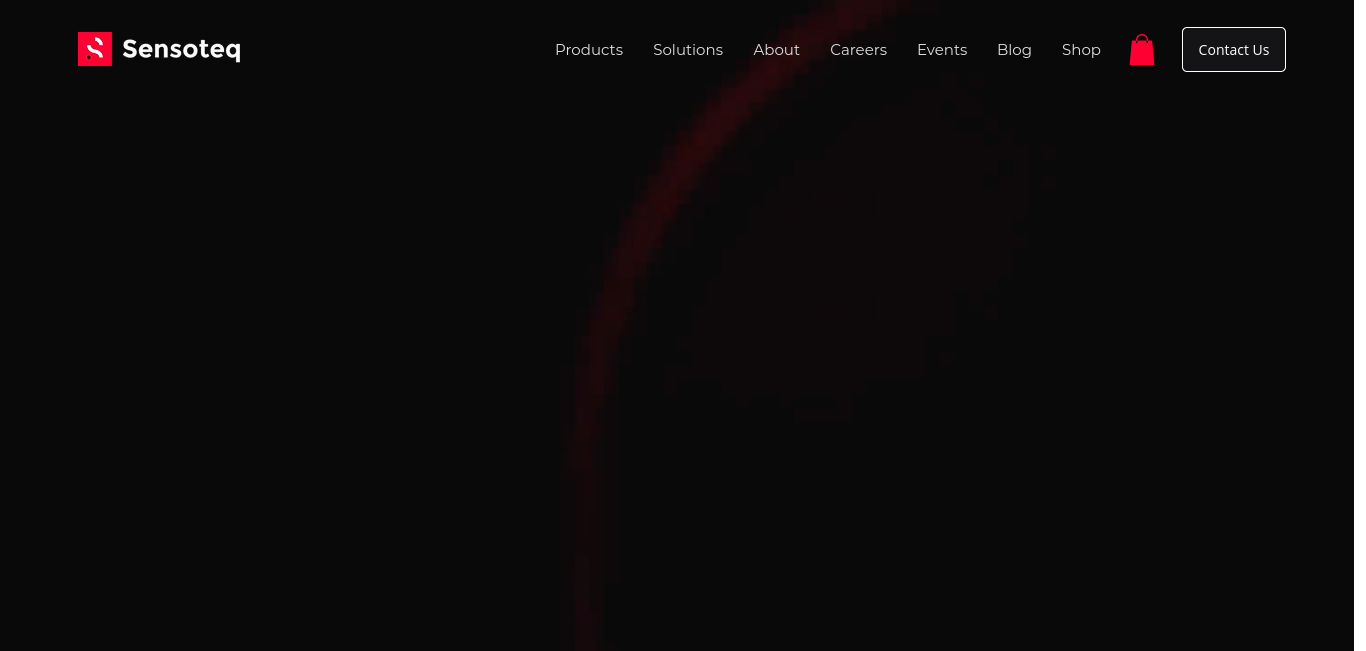This screenshot has width=1366, height=651.
Task: Open the Solutions menu
Action: point(688,50)
